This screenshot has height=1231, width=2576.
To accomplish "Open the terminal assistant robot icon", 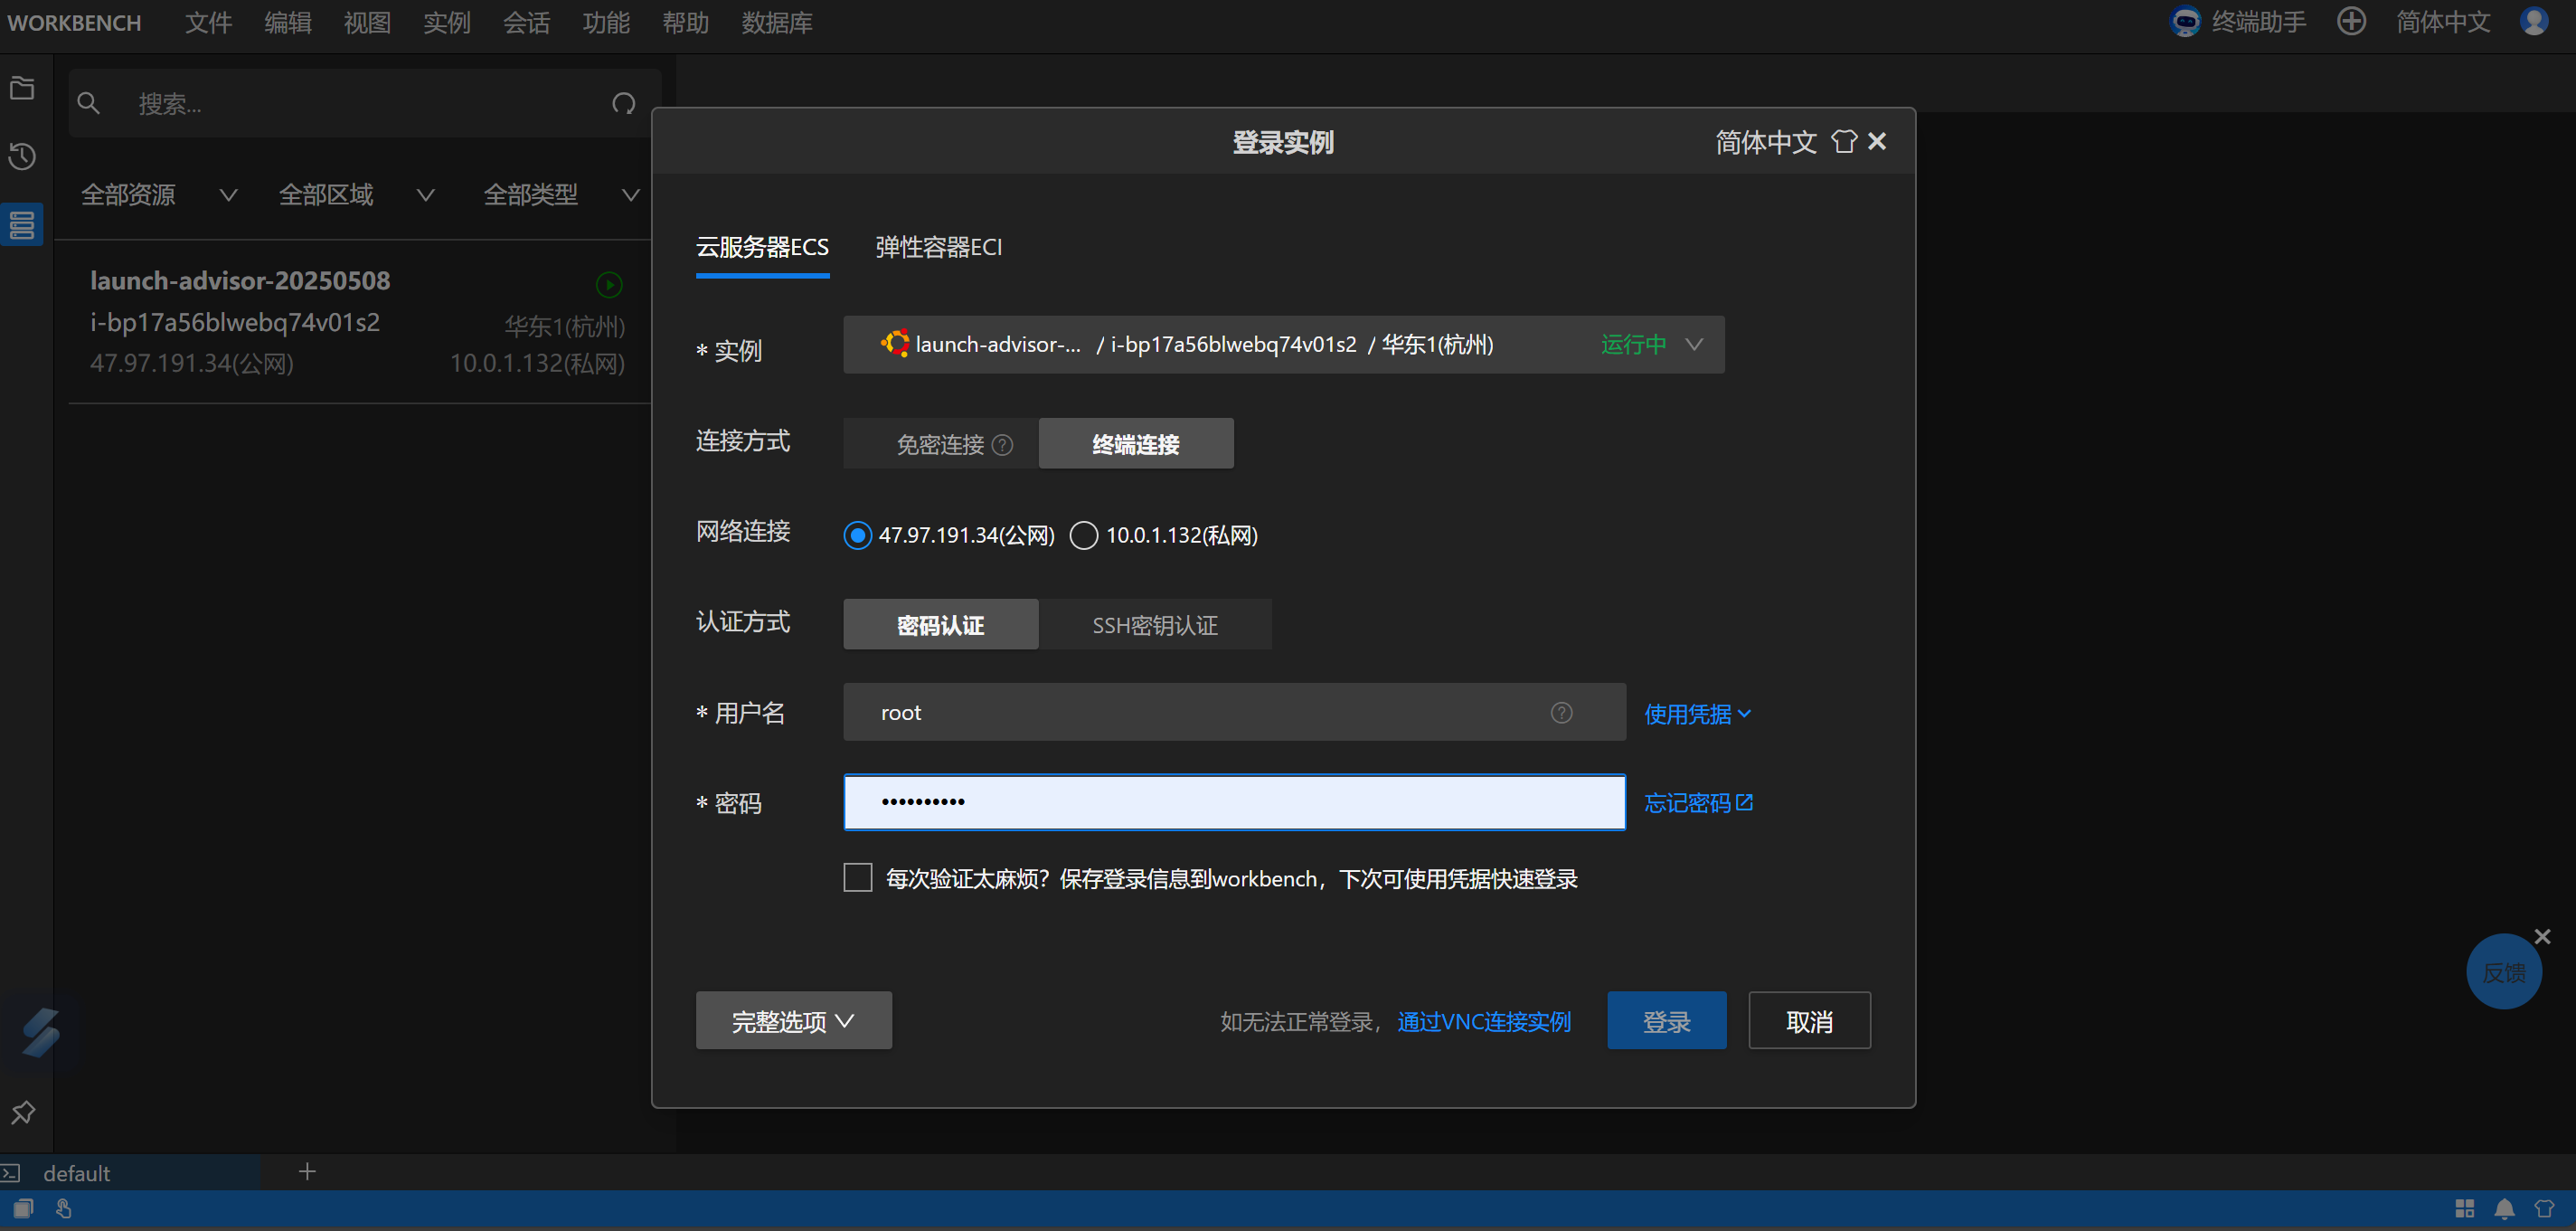I will point(2185,22).
